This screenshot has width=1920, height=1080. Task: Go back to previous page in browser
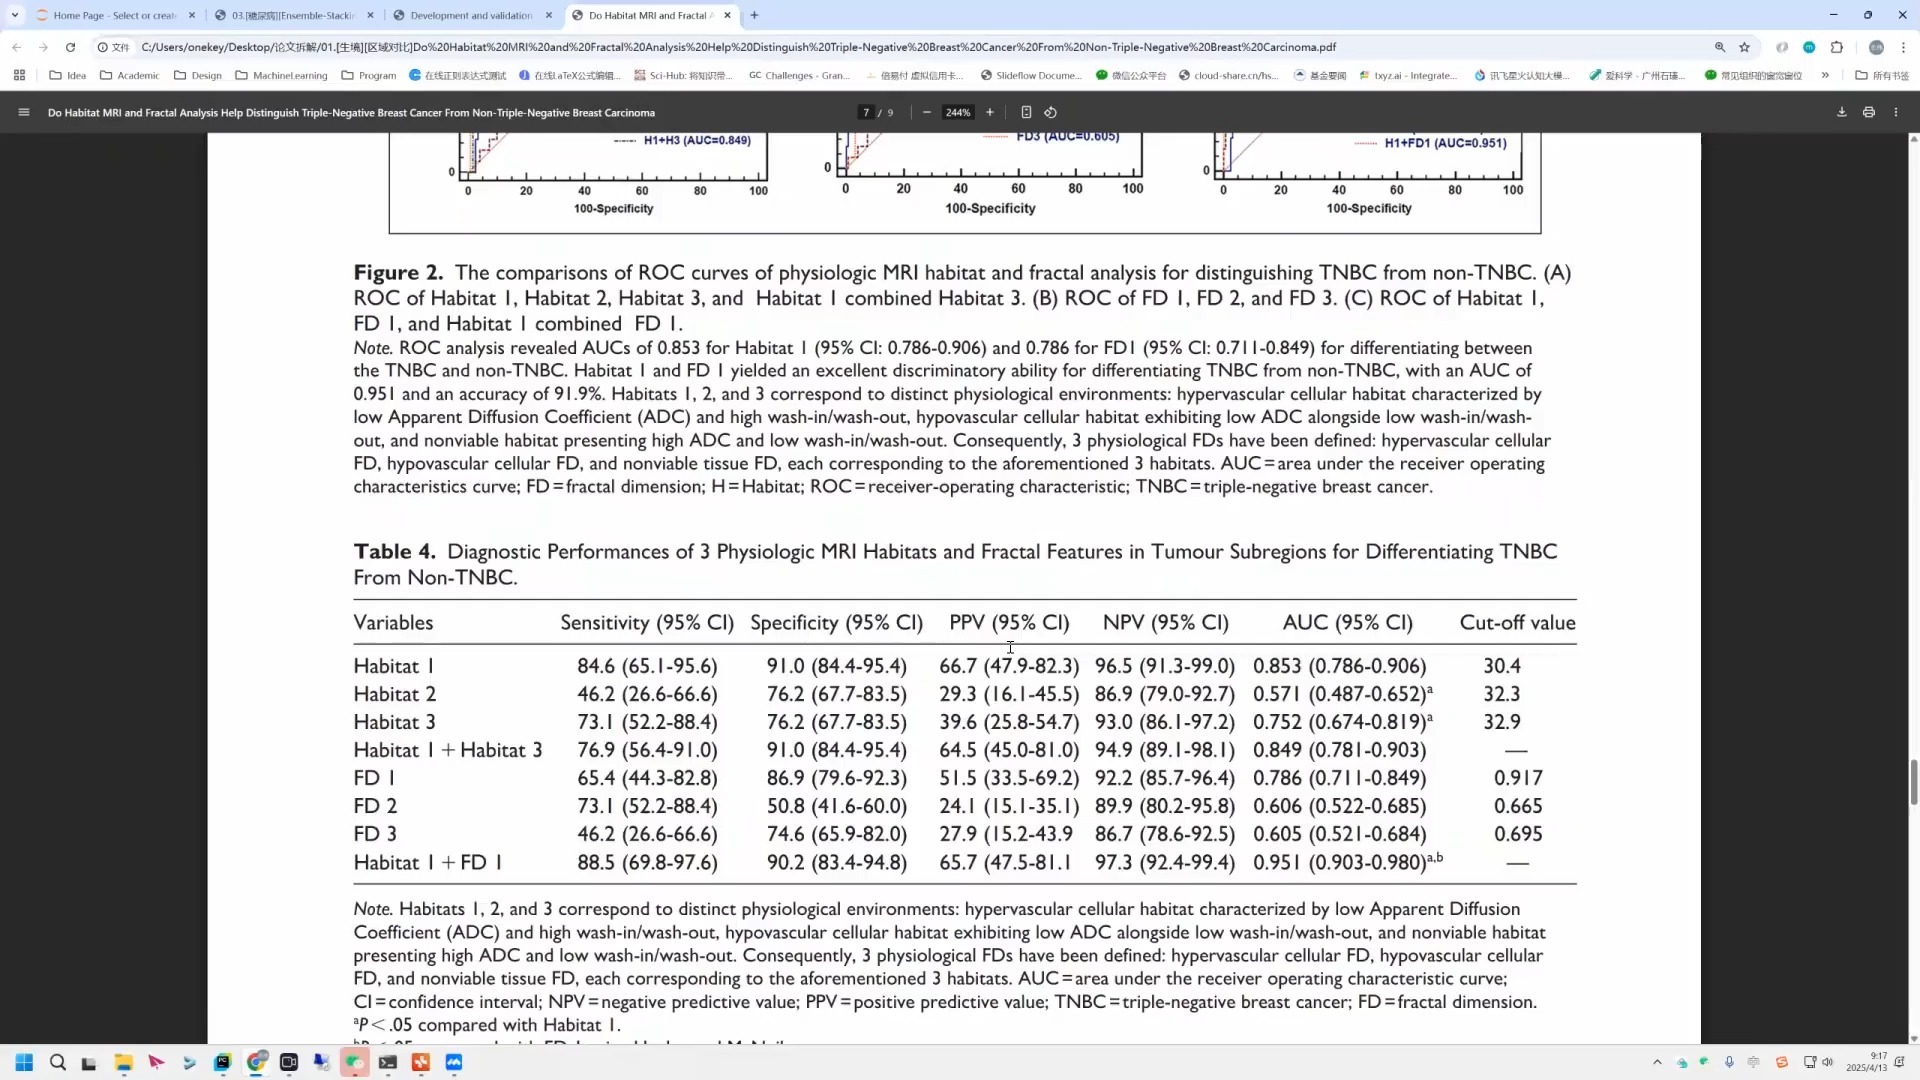[x=17, y=47]
